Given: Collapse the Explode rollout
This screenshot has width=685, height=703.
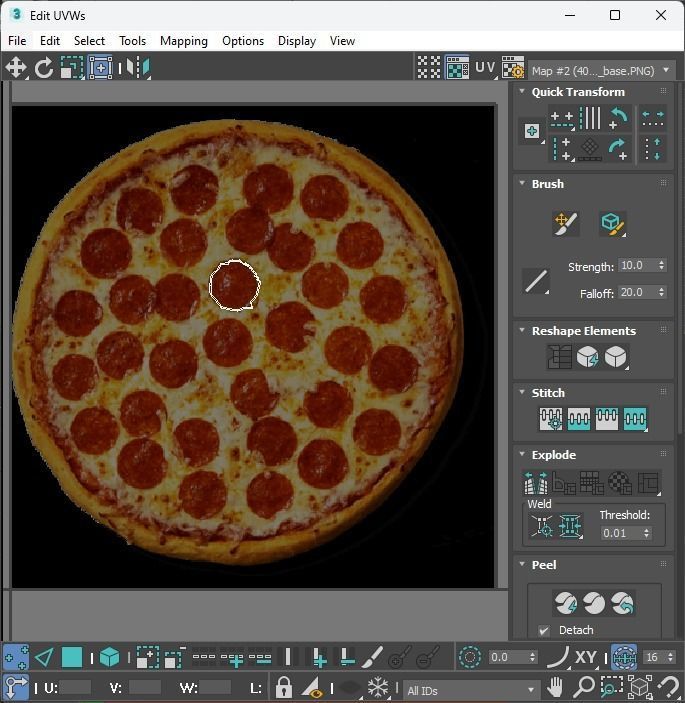Looking at the screenshot, I should coord(522,454).
